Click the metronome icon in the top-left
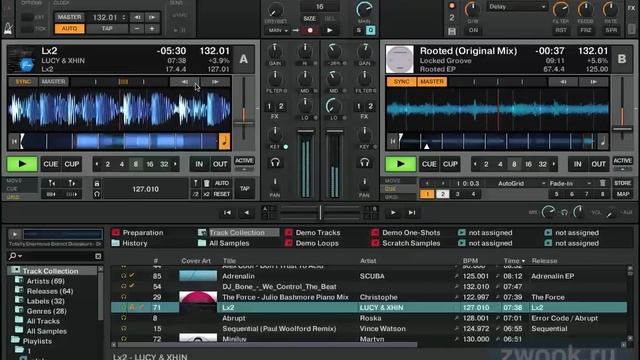 tap(8, 29)
